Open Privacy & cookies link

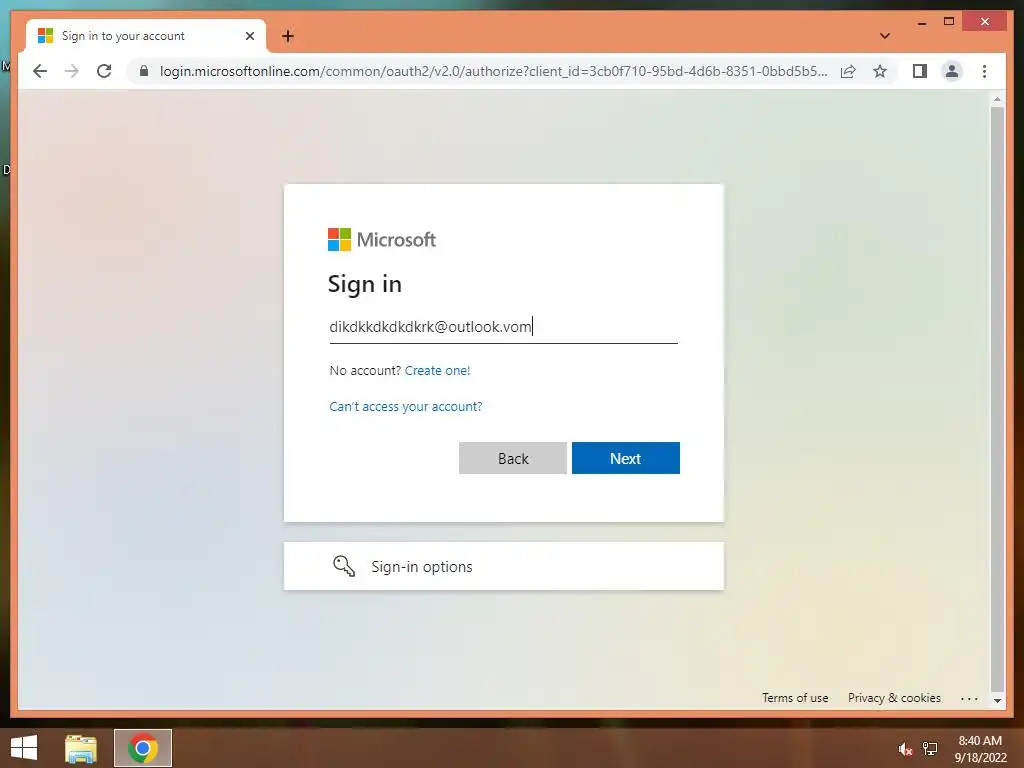pyautogui.click(x=894, y=697)
